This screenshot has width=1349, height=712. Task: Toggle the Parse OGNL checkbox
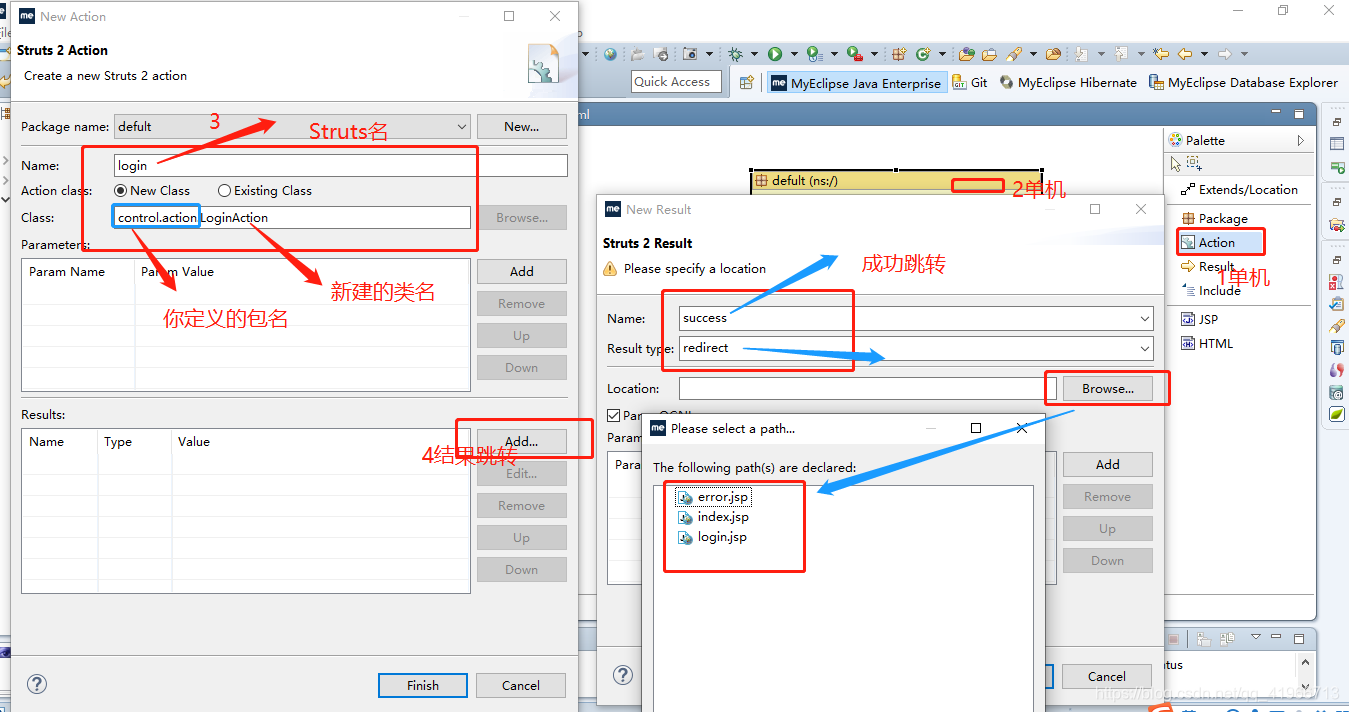click(x=614, y=415)
